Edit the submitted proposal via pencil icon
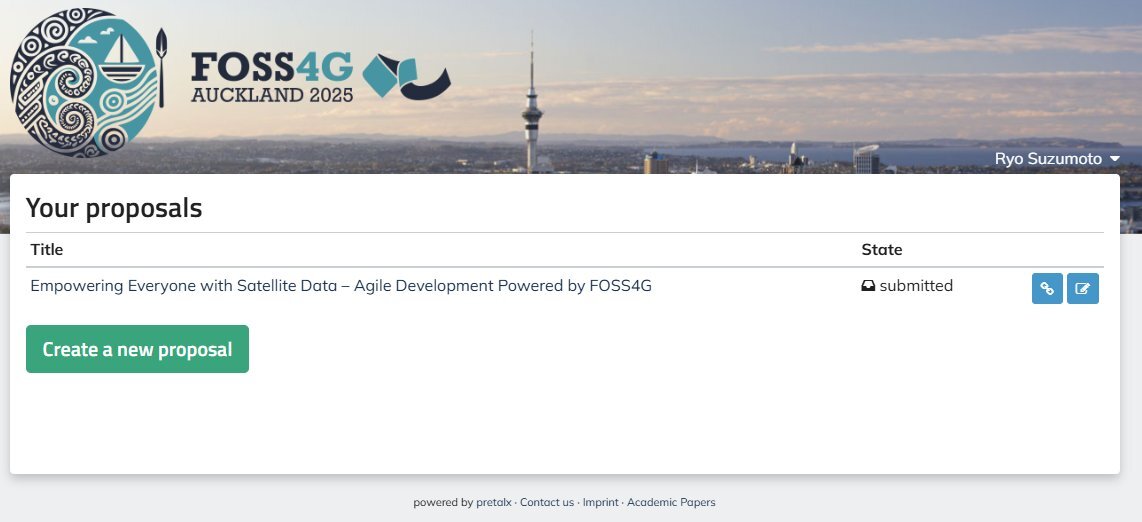Viewport: 1142px width, 522px height. (x=1082, y=288)
